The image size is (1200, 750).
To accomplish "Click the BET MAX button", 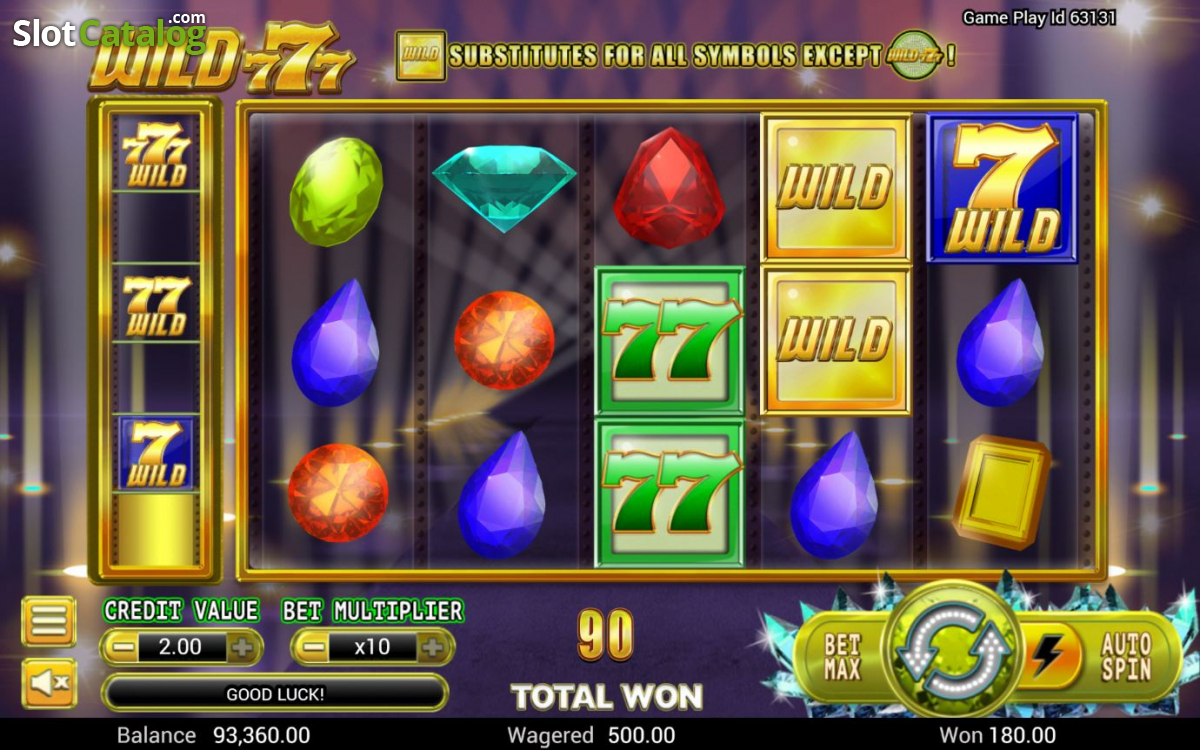I will tap(842, 656).
